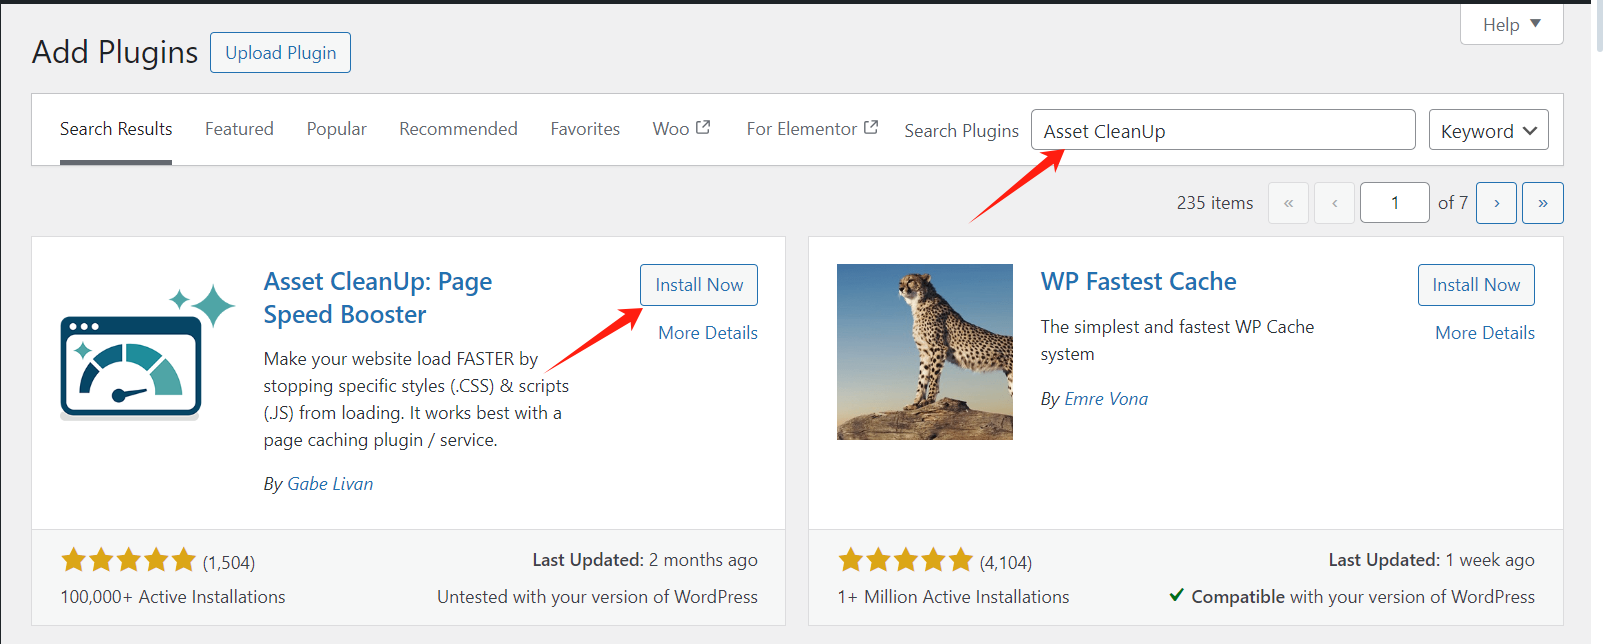Click 'Last Updated: 1 week ago' text
Viewport: 1607px width, 644px height.
[x=1431, y=560]
